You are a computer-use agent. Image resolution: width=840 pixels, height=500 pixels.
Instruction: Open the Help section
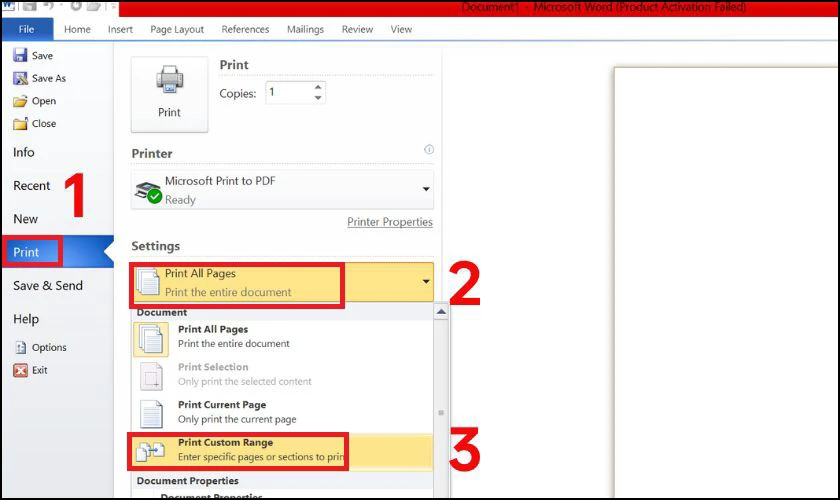coord(26,319)
